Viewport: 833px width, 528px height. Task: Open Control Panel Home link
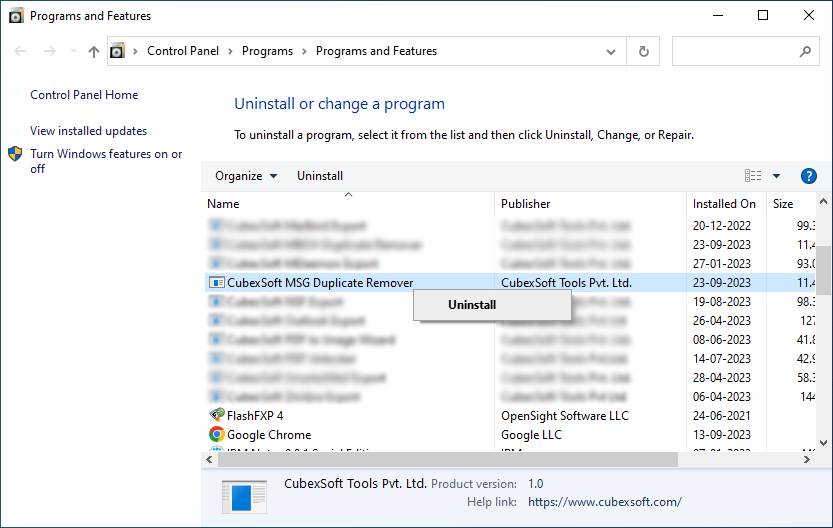click(84, 95)
